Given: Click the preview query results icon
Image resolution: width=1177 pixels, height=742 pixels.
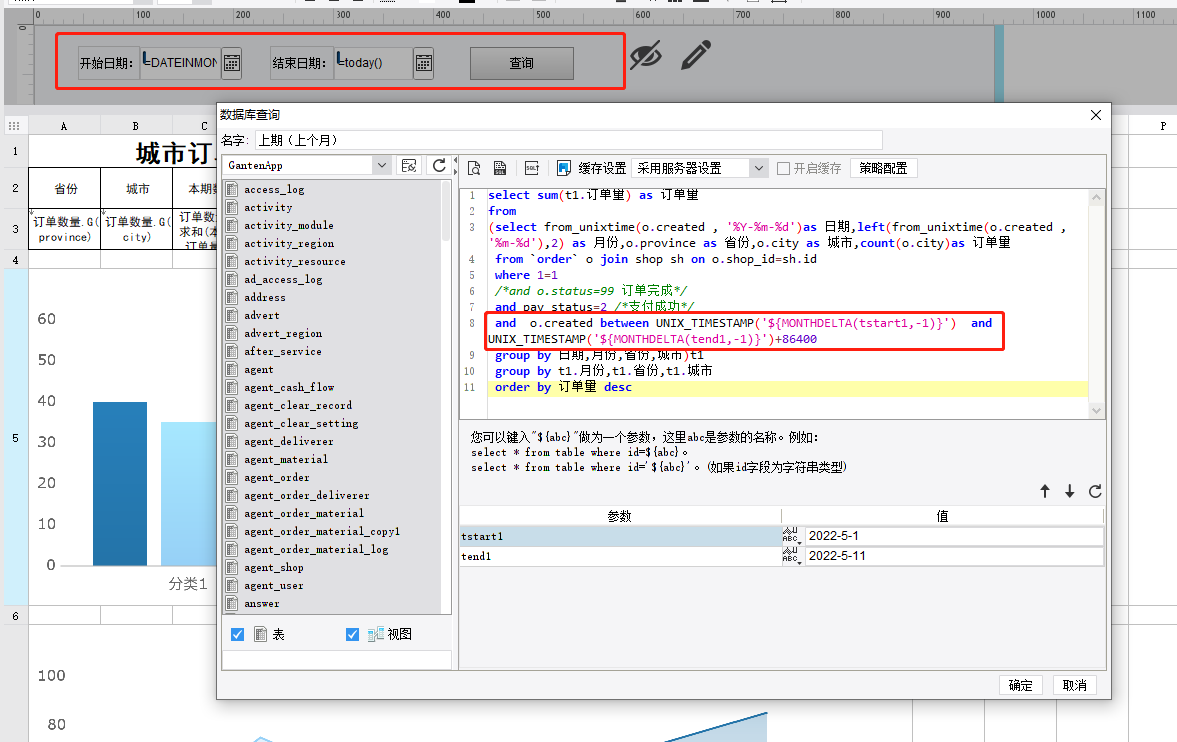Looking at the screenshot, I should tap(474, 168).
